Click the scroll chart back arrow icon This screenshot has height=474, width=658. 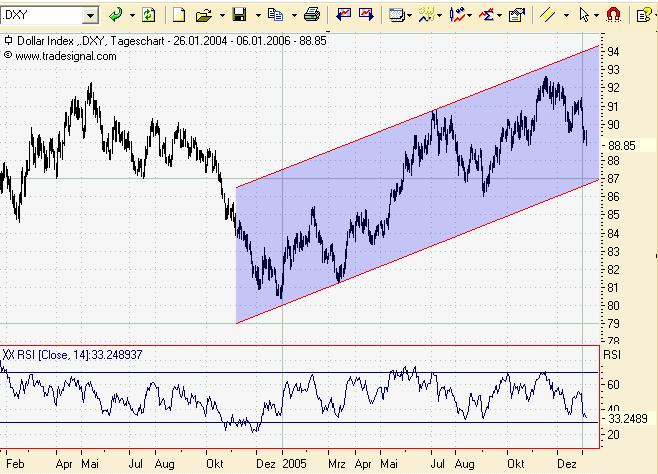click(x=344, y=16)
